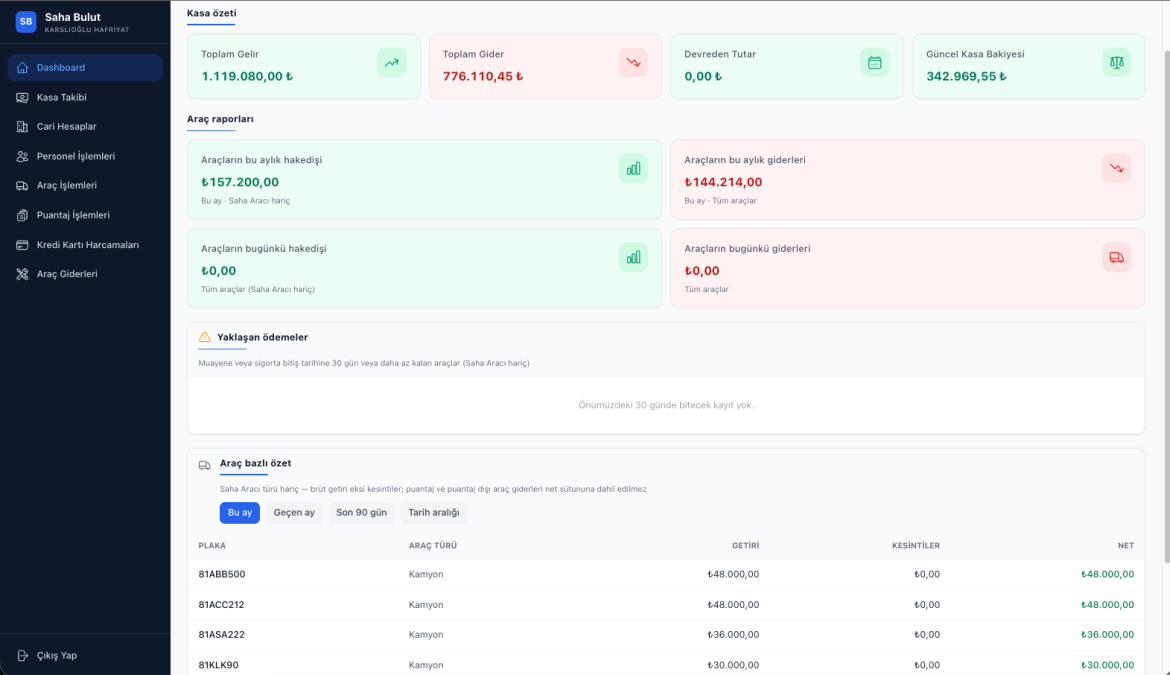1170x675 pixels.
Task: Click bar chart icon in bugünkü hakediş card
Action: click(633, 257)
